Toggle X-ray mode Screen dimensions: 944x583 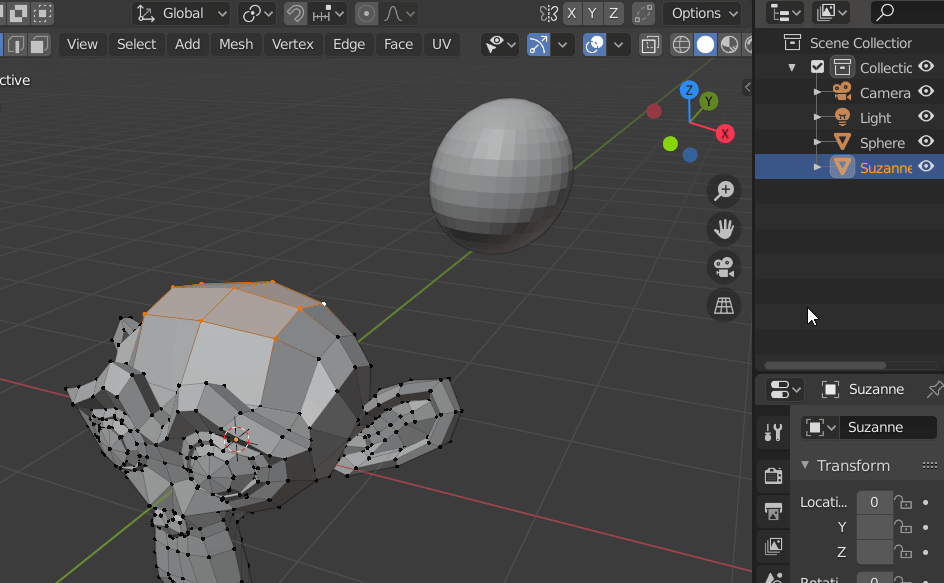[x=650, y=45]
